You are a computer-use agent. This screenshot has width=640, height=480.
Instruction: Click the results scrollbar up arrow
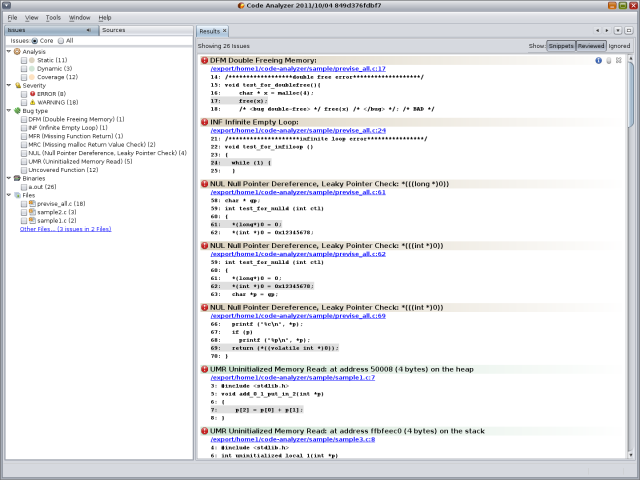[631, 58]
